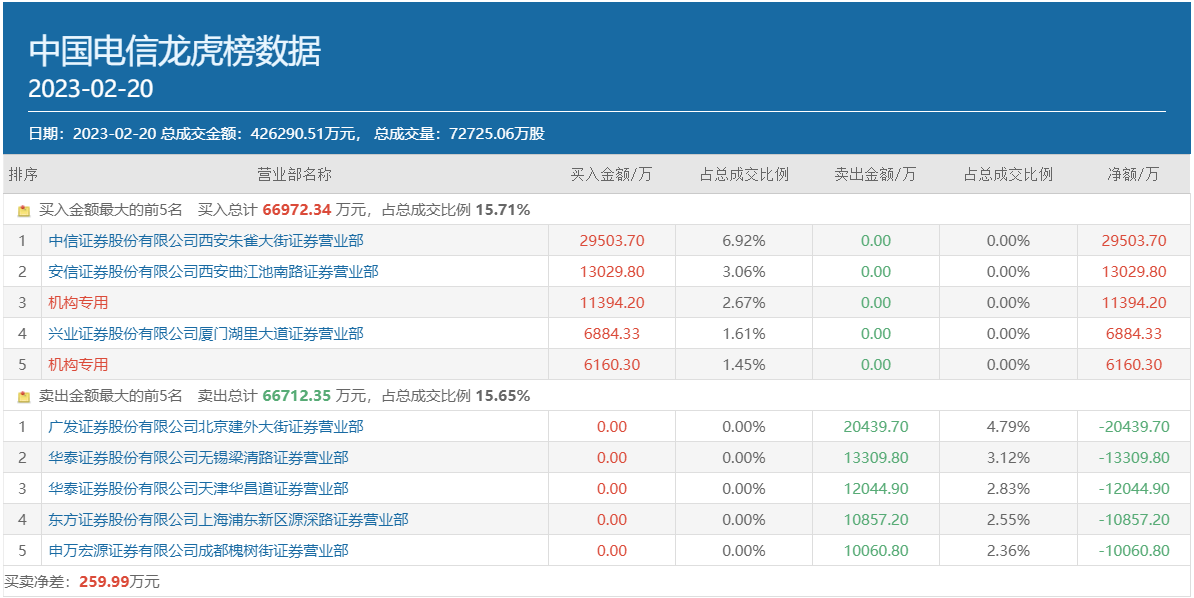Click 机构专用 in the 6160.30 row
This screenshot has height=598, width=1194.
point(78,365)
